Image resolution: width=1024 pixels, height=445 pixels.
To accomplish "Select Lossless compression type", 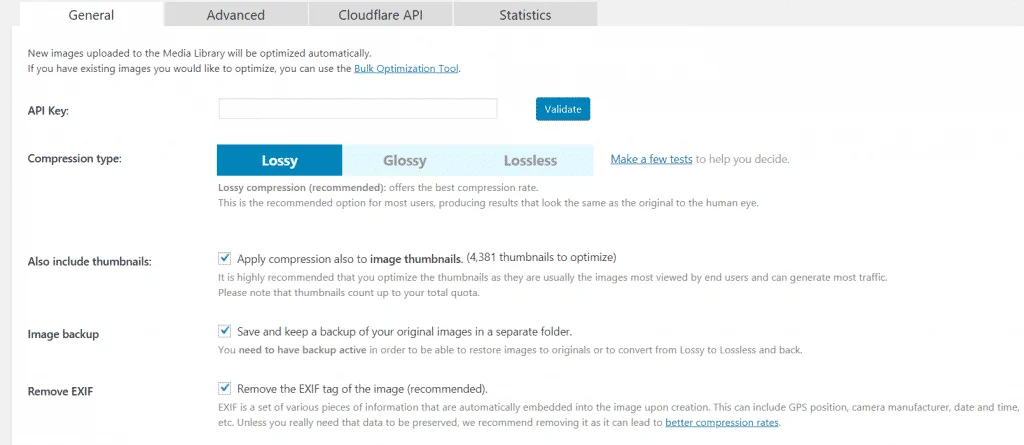I will coord(530,160).
